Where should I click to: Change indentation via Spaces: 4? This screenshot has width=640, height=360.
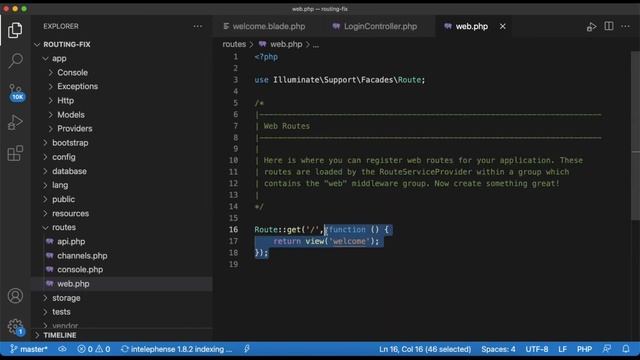tap(498, 349)
